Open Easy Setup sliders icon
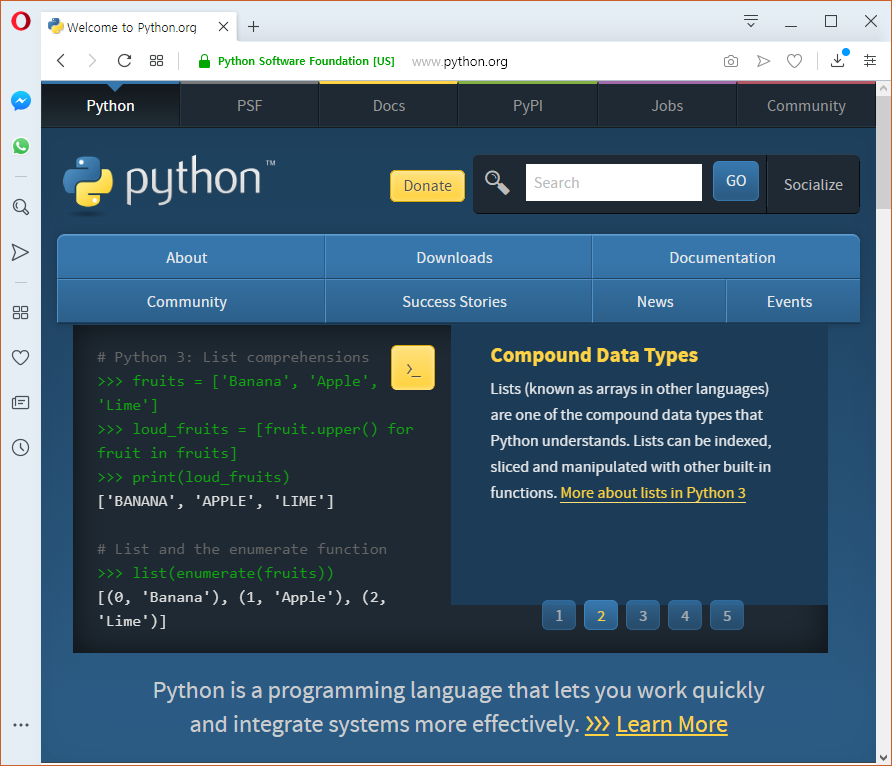Image resolution: width=892 pixels, height=766 pixels. click(x=870, y=60)
